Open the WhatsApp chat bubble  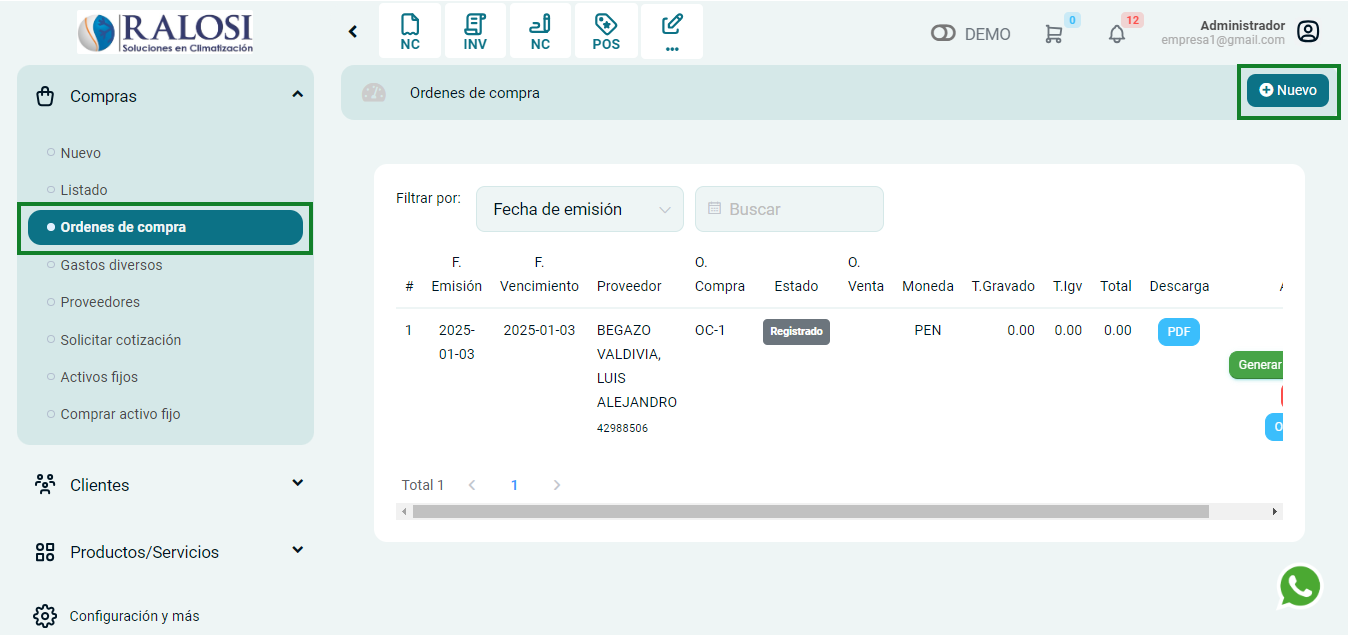pyautogui.click(x=1299, y=587)
